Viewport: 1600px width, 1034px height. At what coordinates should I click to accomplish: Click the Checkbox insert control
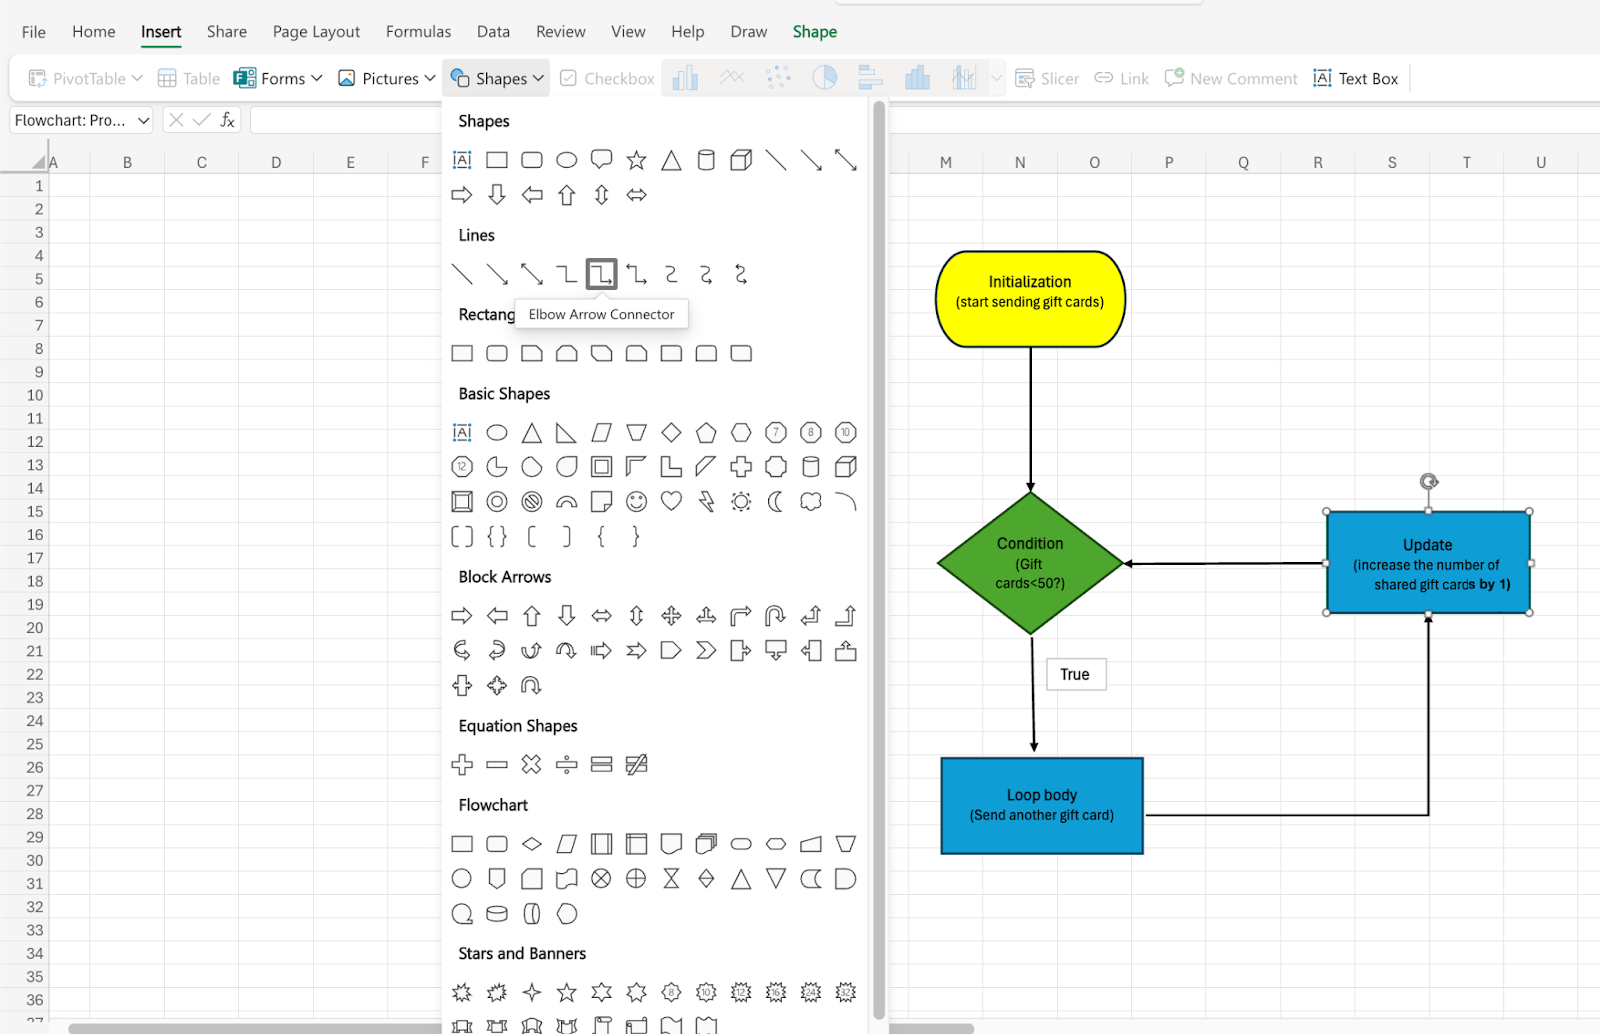point(607,79)
